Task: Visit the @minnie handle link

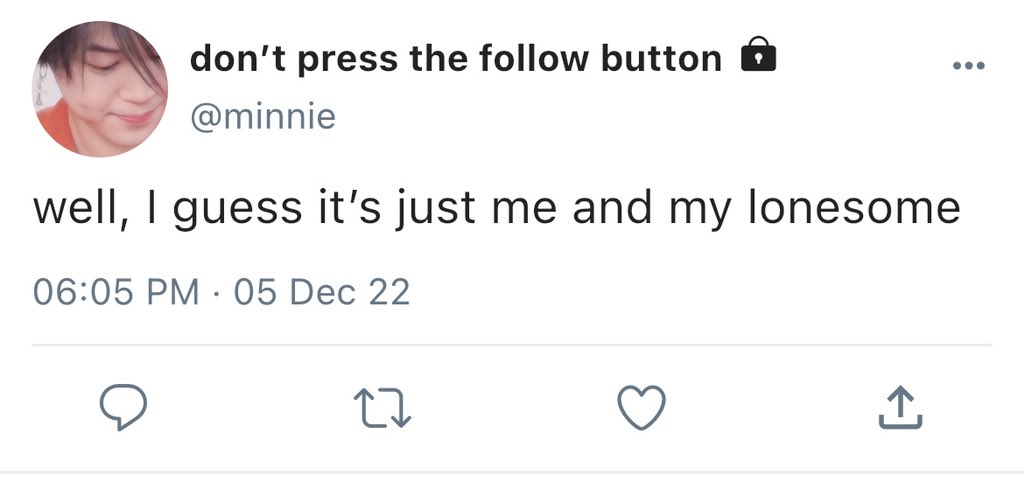Action: click(263, 117)
